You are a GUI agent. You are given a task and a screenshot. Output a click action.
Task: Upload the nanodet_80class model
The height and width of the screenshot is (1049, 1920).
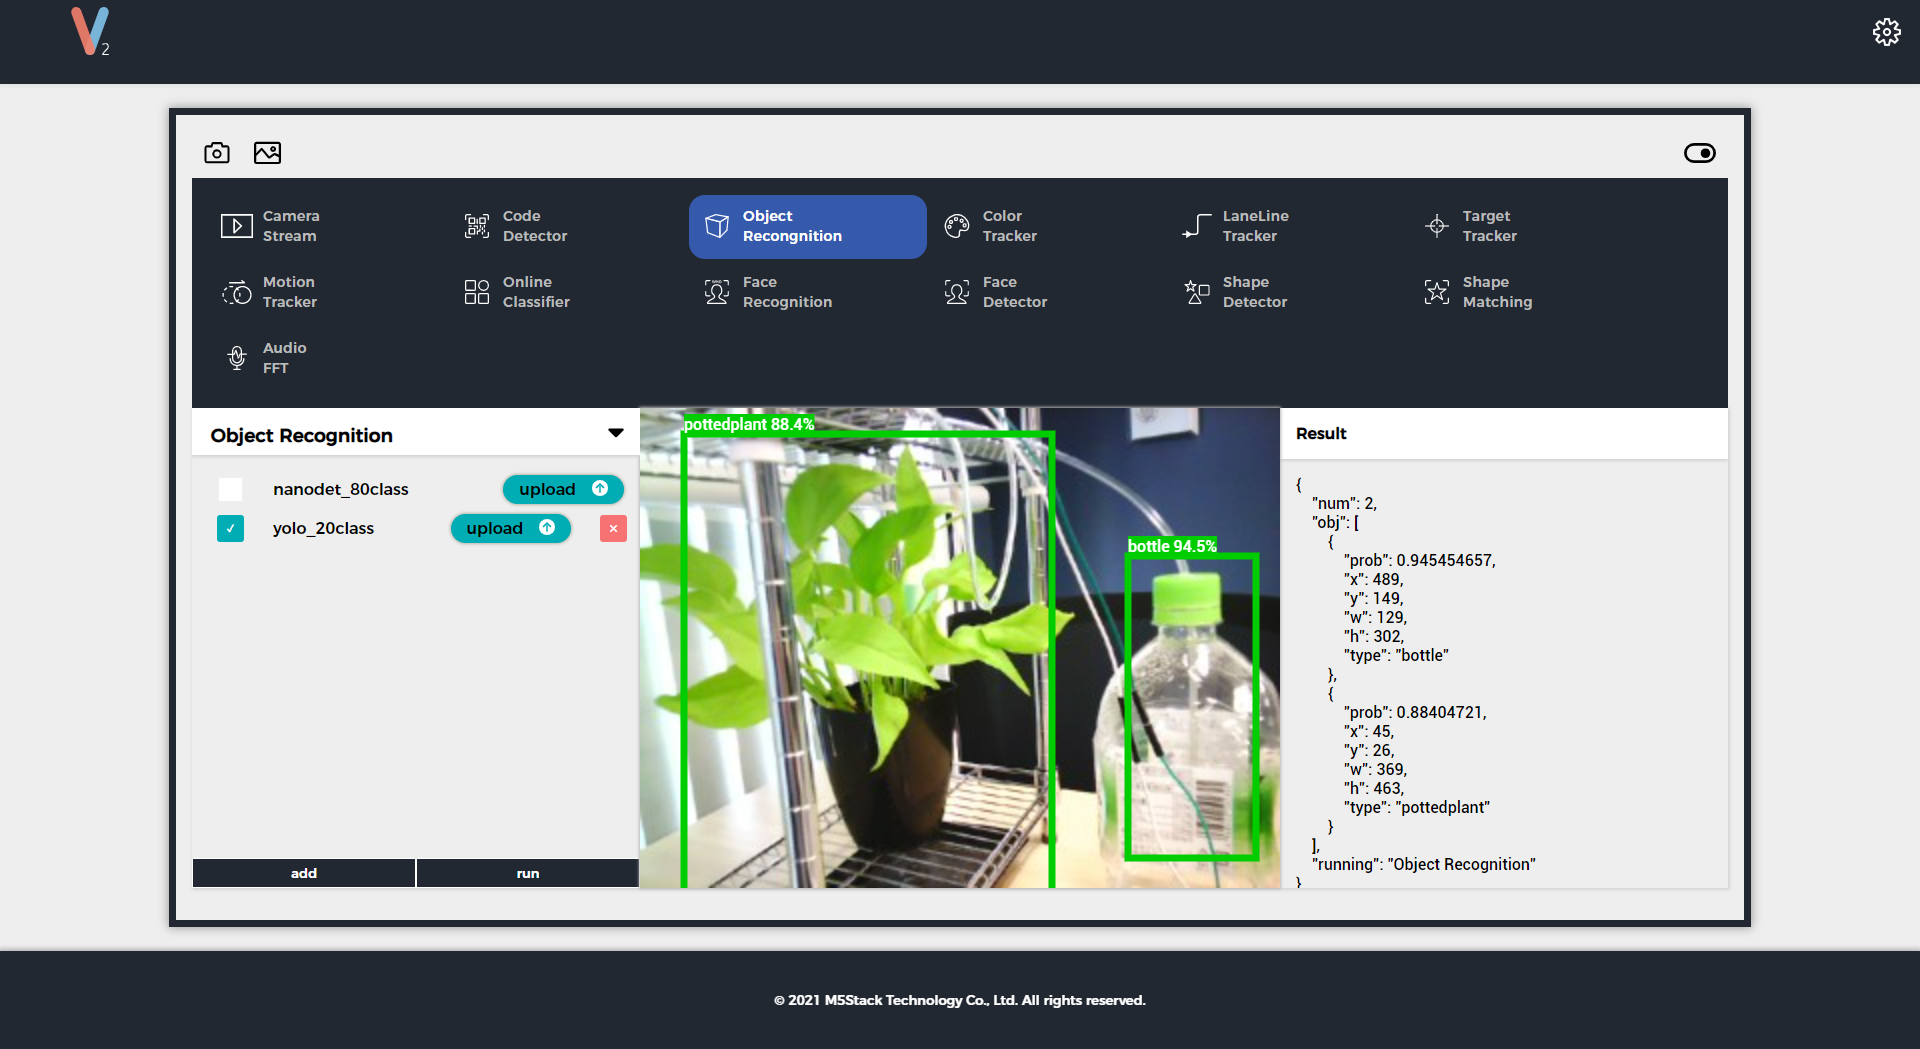click(x=563, y=489)
